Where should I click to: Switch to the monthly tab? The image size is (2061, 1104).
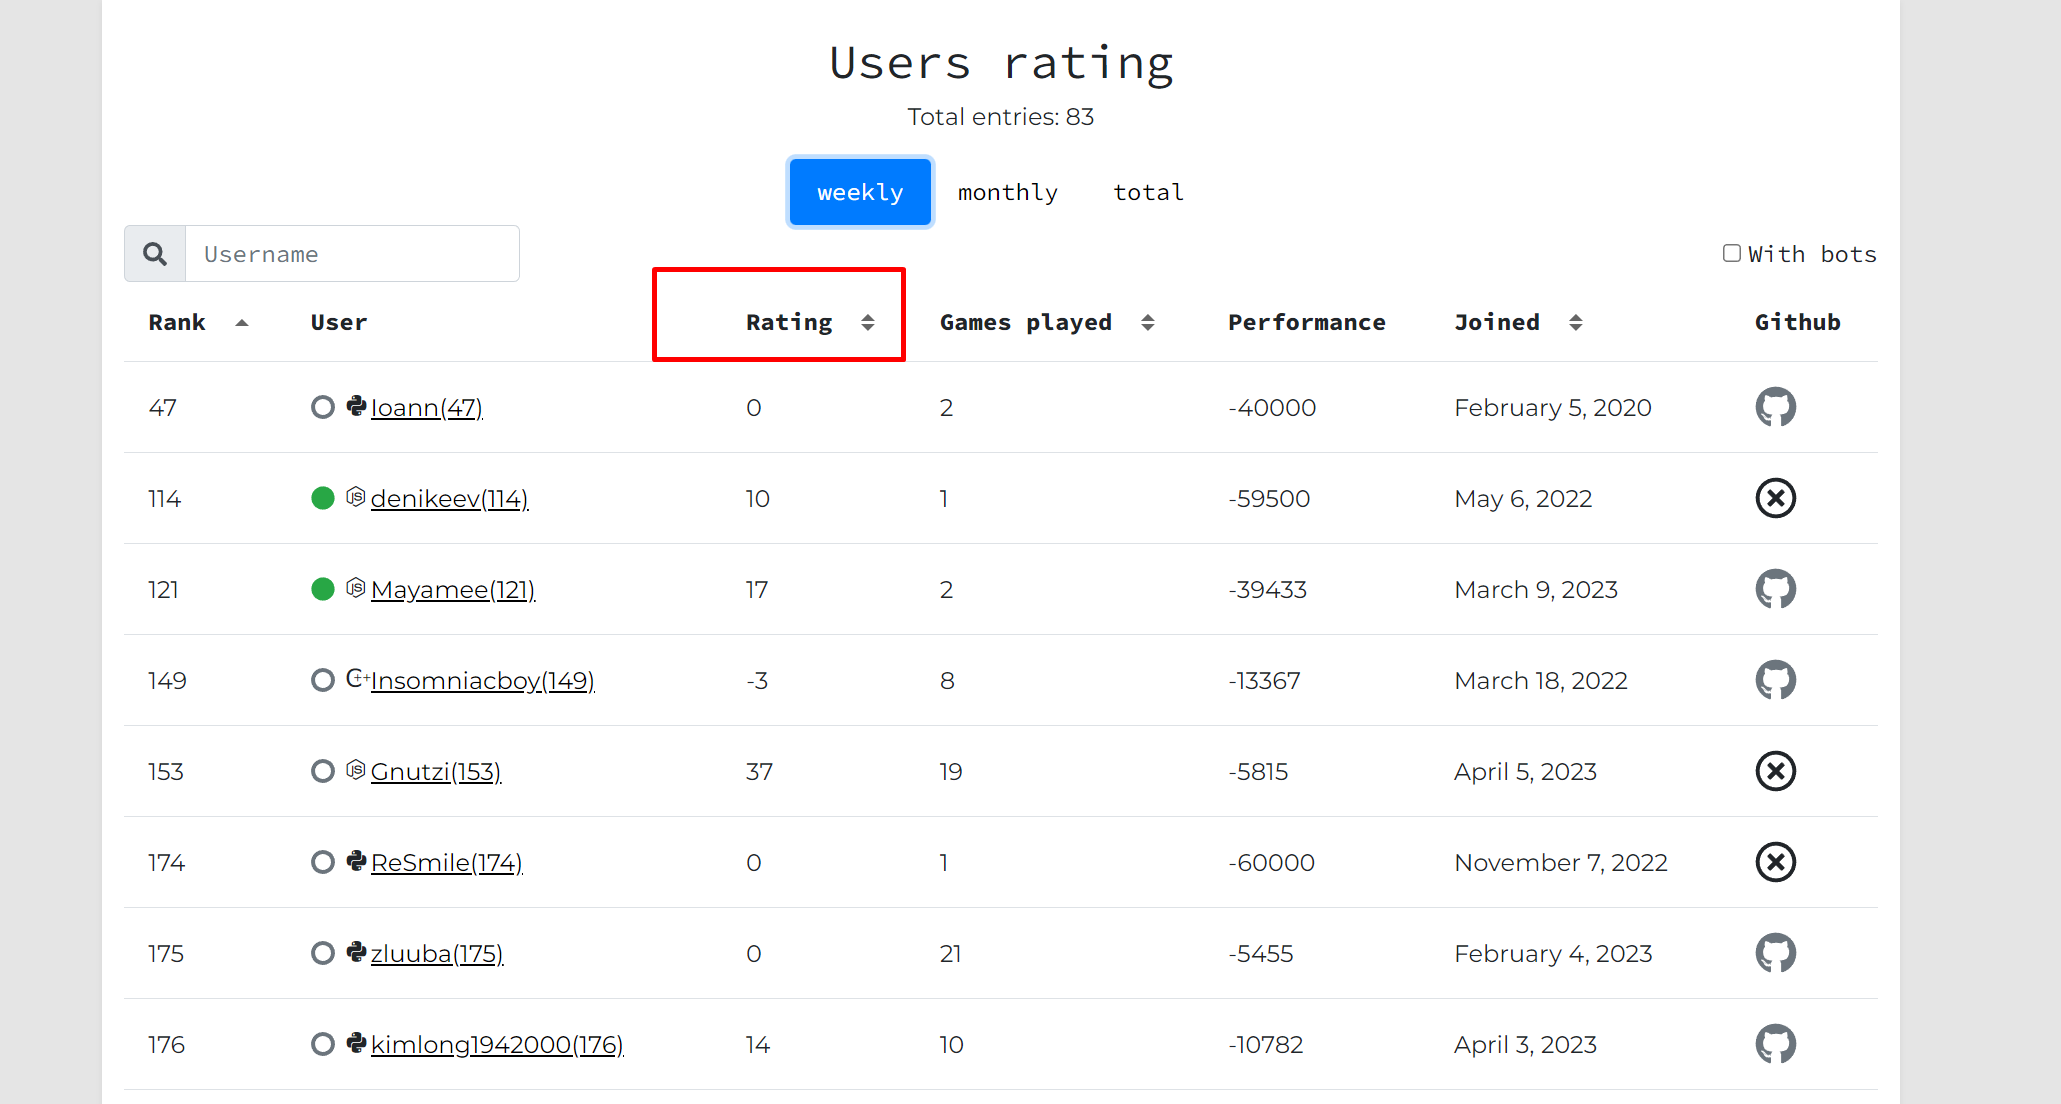1007,192
